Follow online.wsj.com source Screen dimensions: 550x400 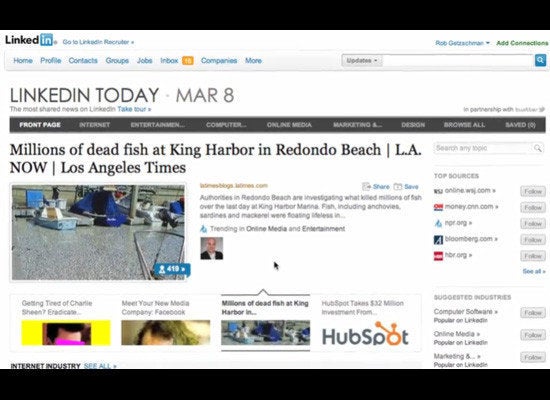533,191
